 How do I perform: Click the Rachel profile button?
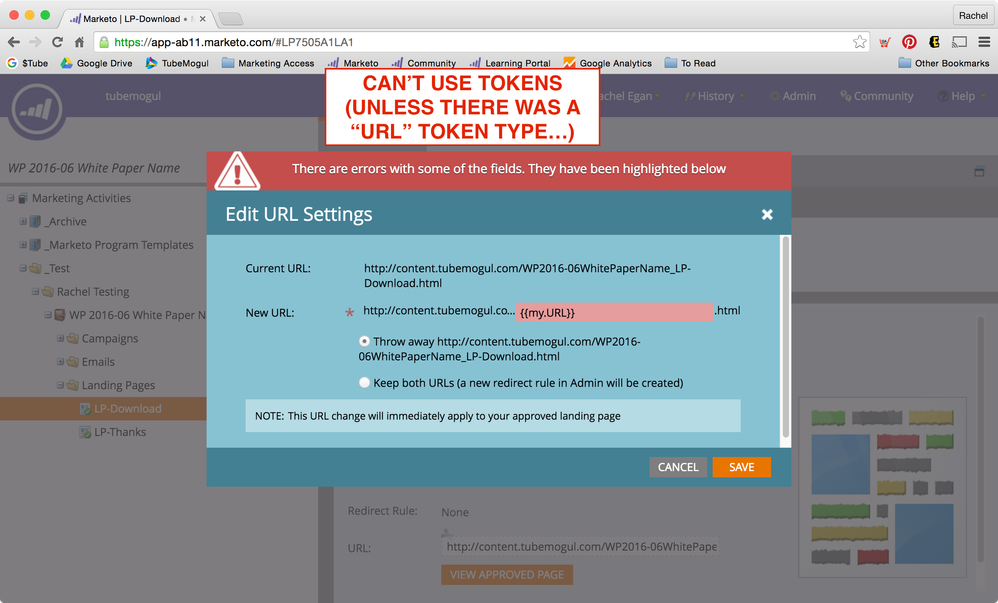[x=973, y=15]
